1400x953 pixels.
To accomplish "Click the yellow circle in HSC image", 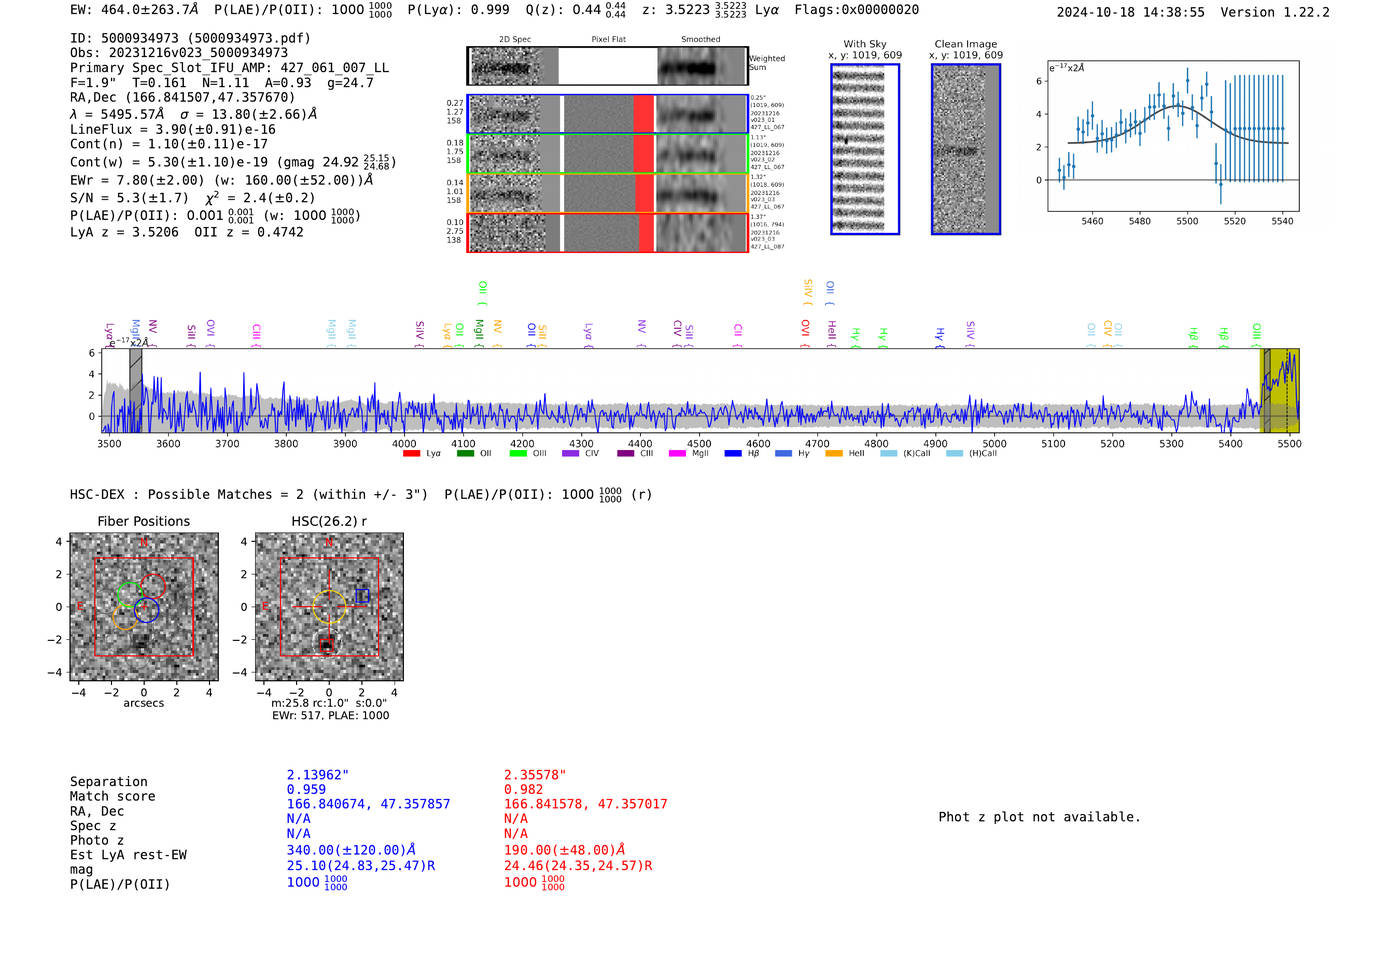I will [x=329, y=606].
